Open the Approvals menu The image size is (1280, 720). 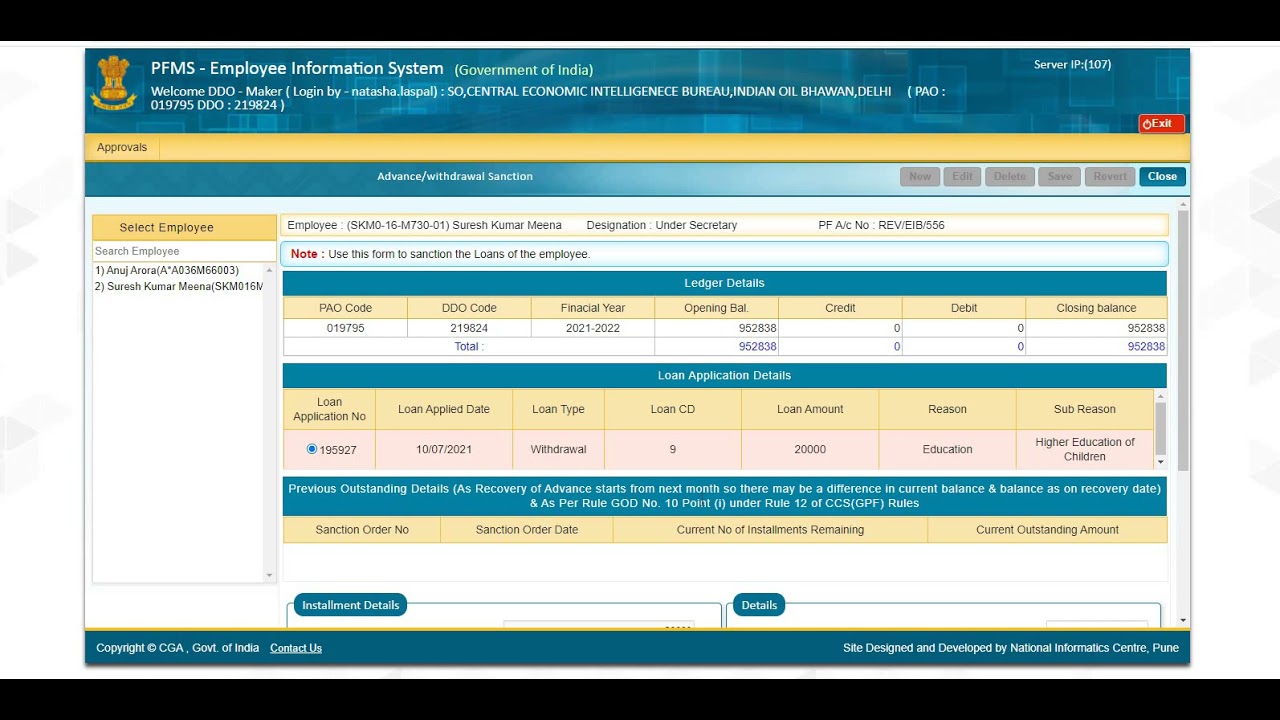[122, 147]
